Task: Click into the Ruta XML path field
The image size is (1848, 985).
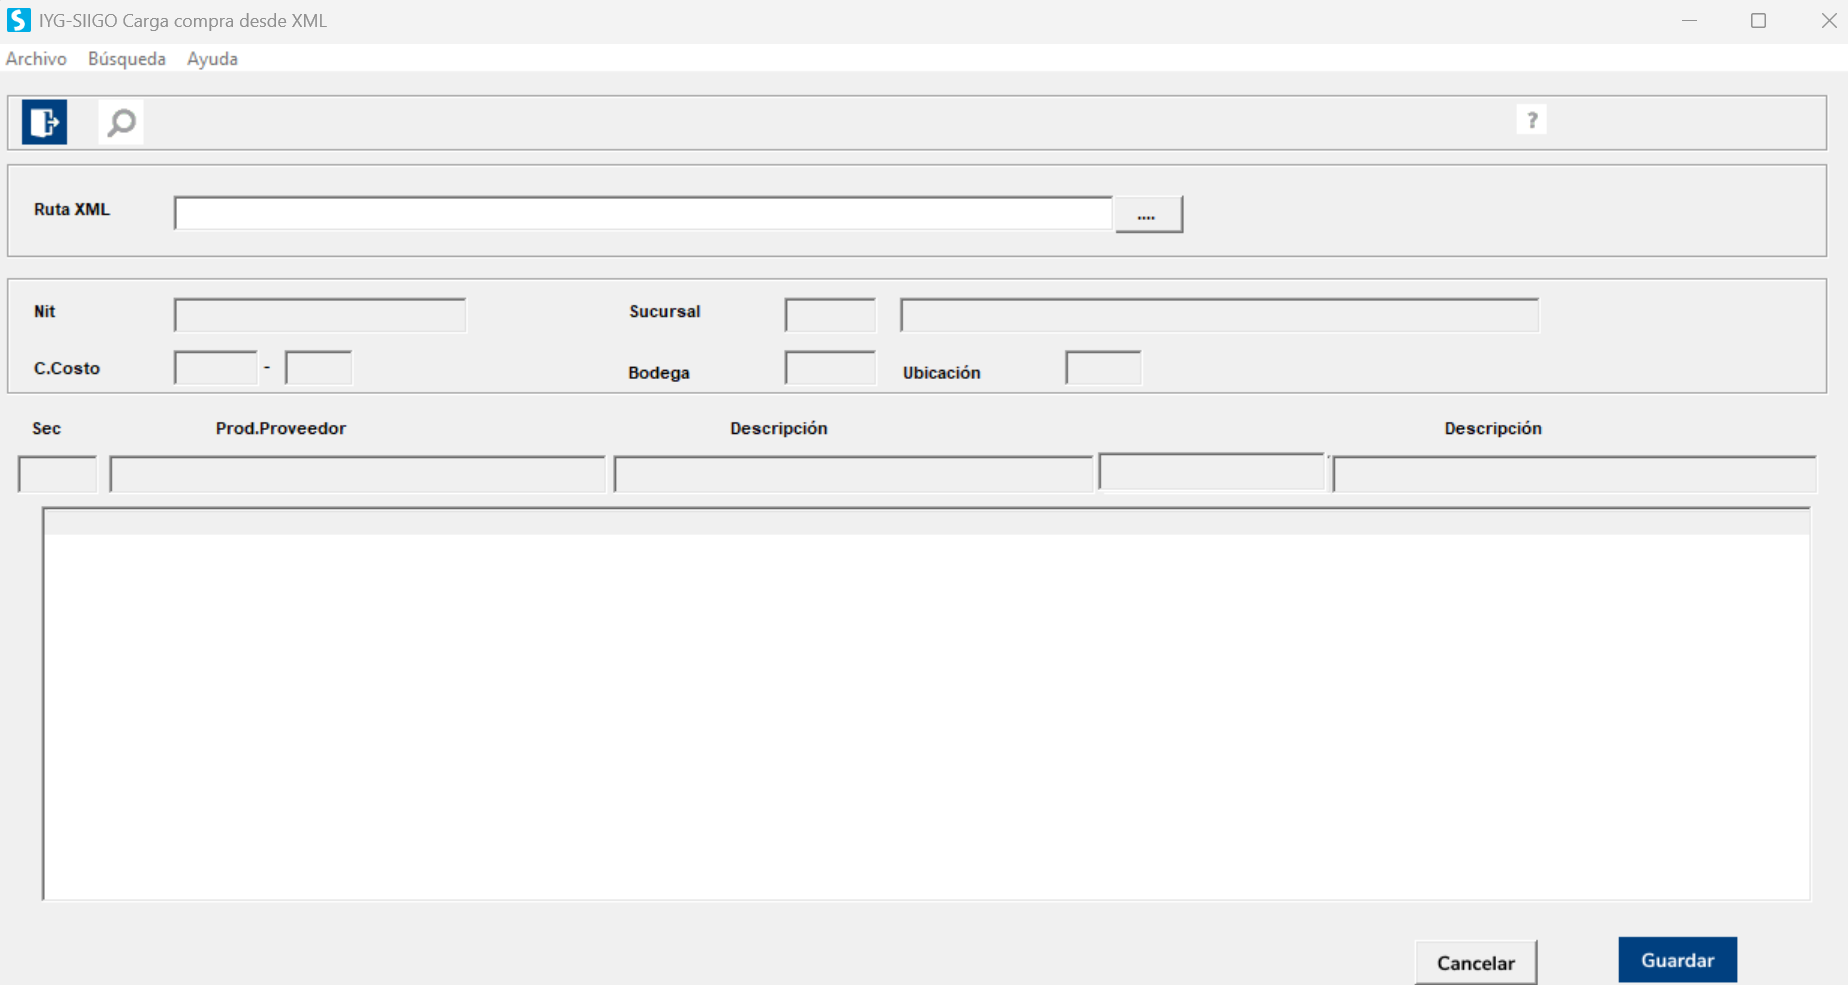Action: 642,214
